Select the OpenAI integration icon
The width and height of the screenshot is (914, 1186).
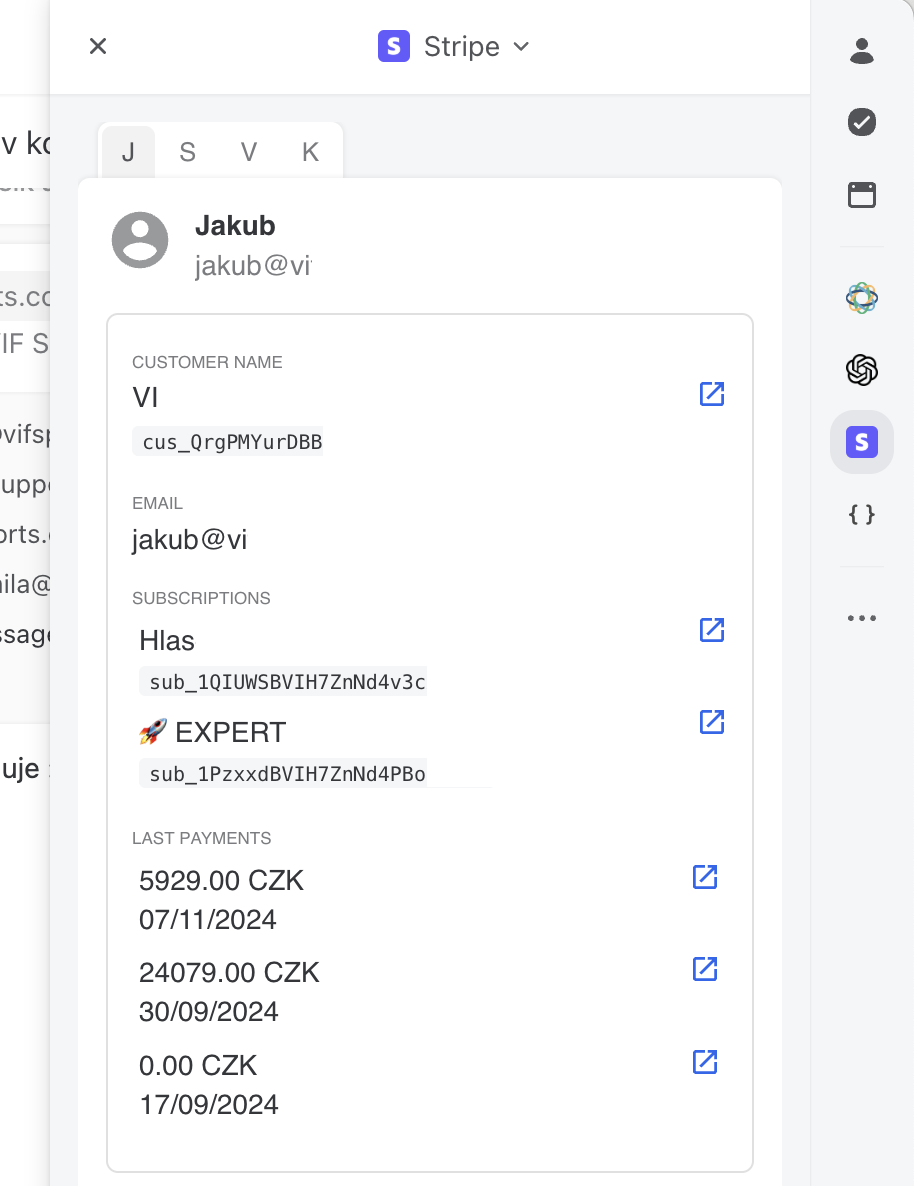[x=861, y=370]
